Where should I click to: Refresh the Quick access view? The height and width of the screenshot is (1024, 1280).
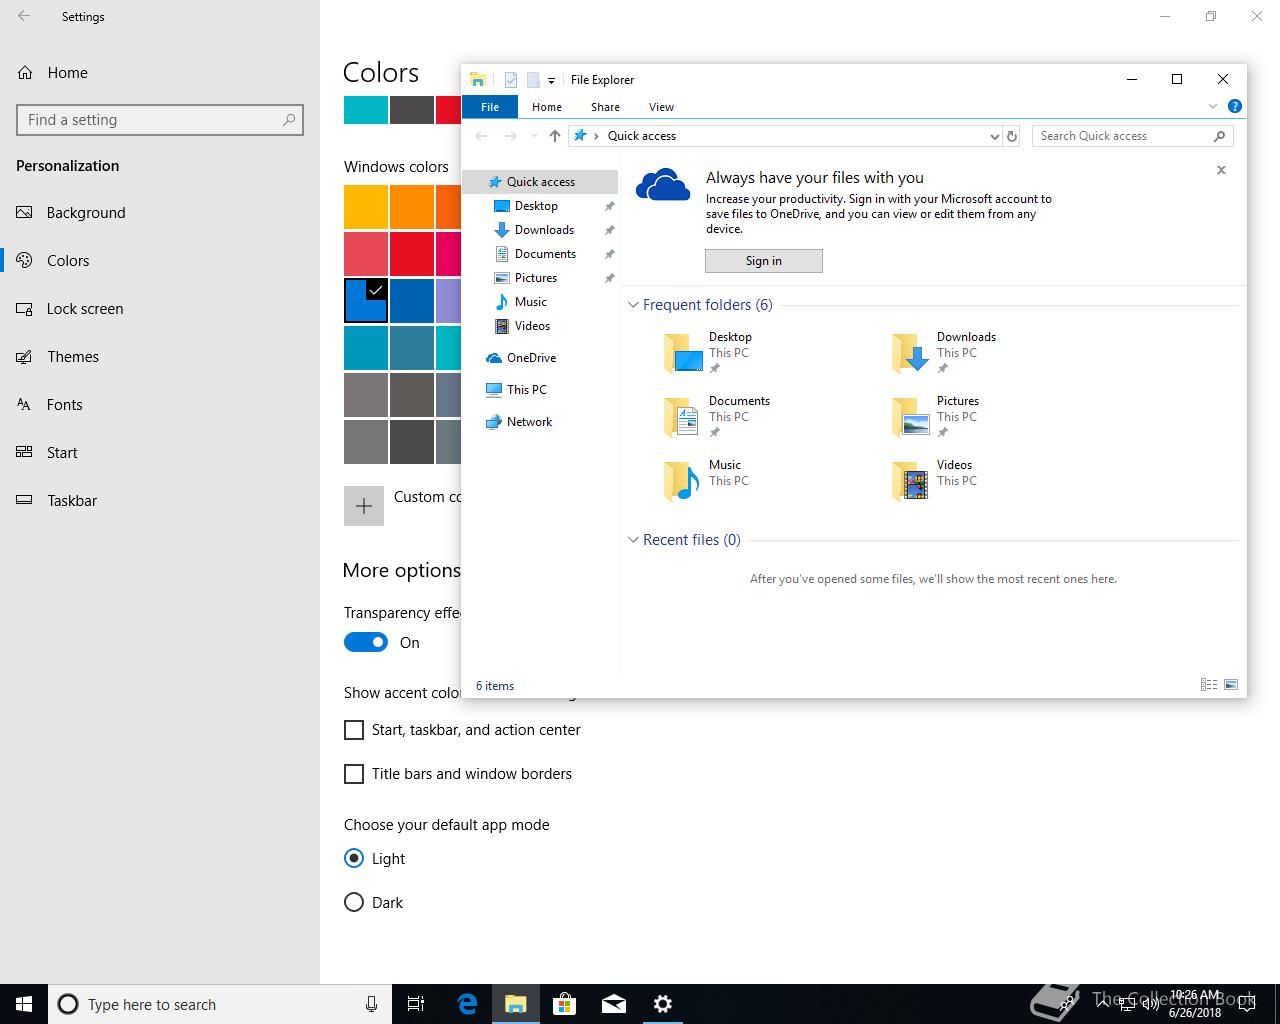[x=1012, y=136]
